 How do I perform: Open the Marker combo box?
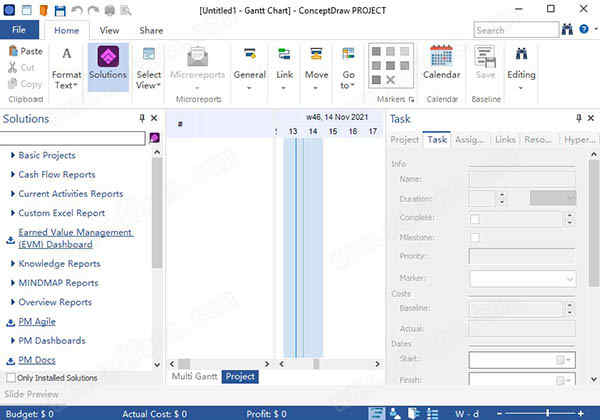pos(522,279)
